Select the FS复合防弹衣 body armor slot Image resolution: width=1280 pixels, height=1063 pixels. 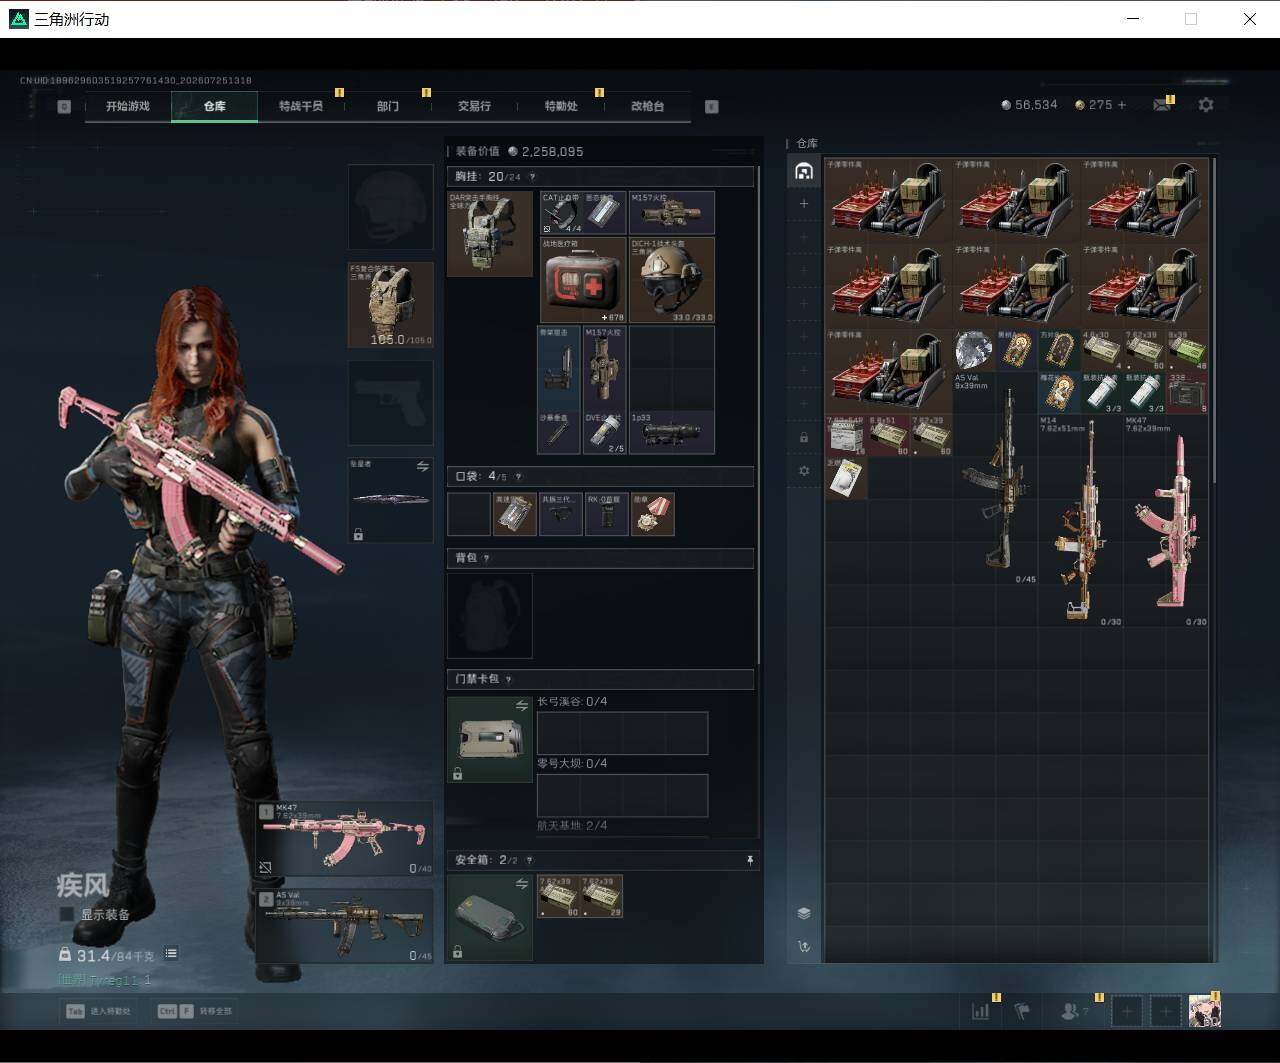point(390,304)
